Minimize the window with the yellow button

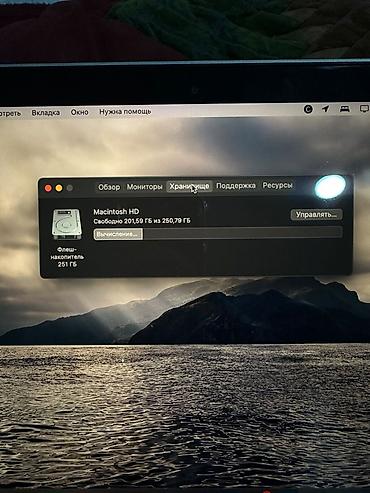(59, 188)
